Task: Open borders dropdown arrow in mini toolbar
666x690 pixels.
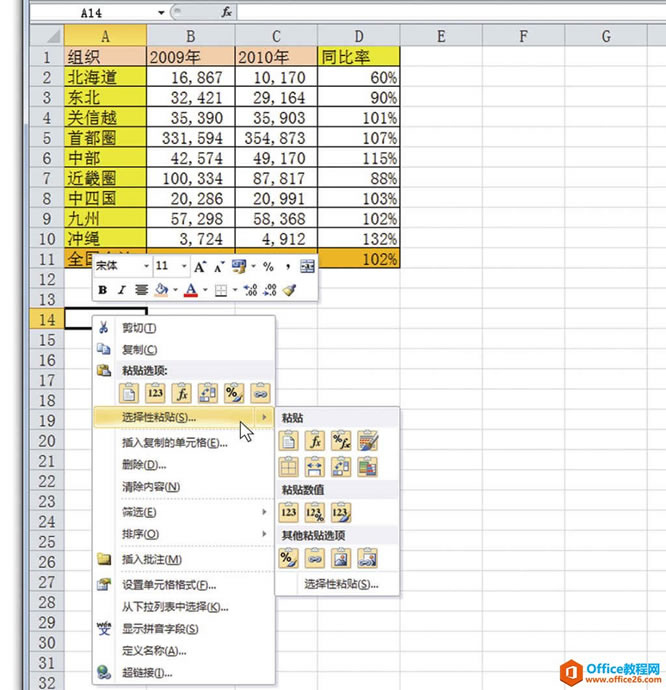Action: point(235,290)
